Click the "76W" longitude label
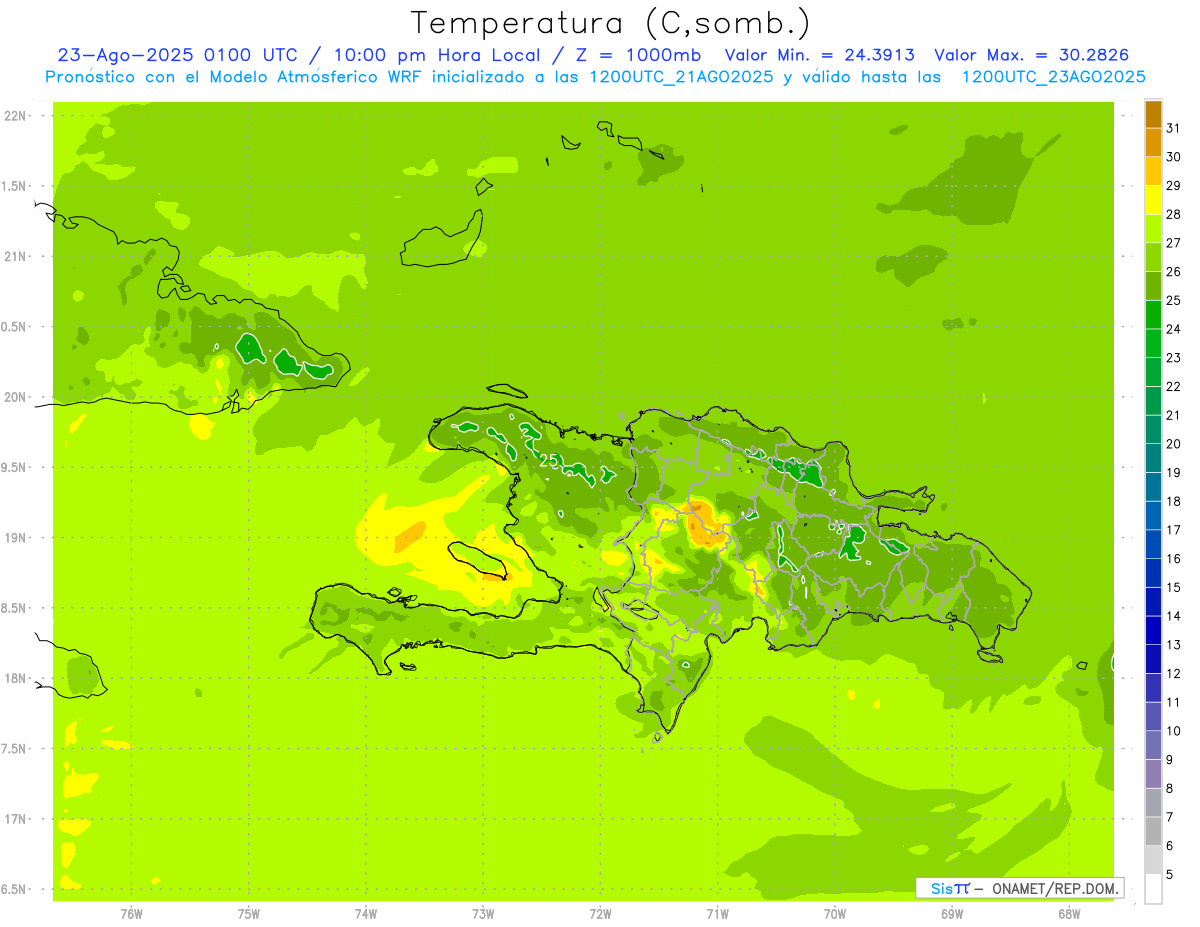This screenshot has height=927, width=1200. 131,913
